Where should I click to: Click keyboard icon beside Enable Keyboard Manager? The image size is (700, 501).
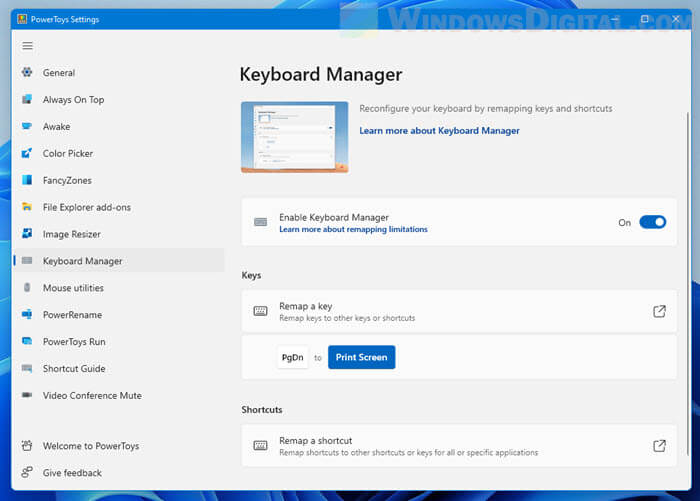click(x=260, y=222)
